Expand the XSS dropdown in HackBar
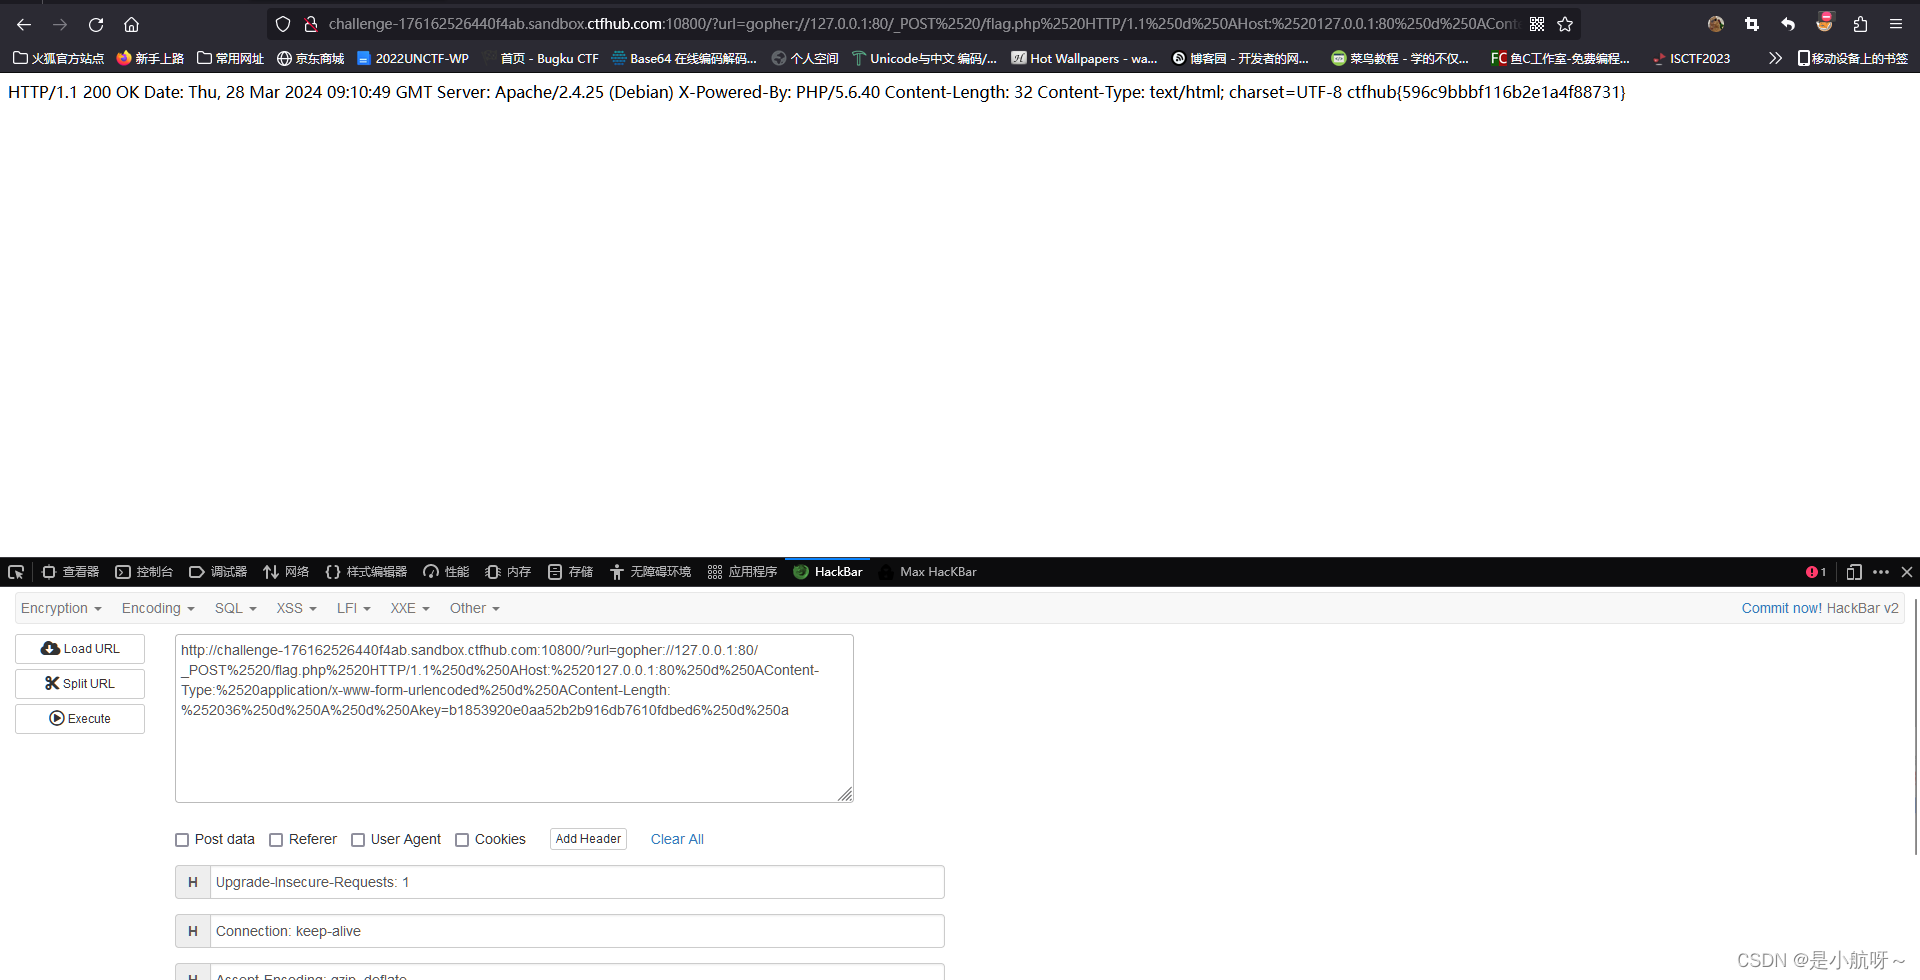Screen dimensions: 1920x980 [296, 608]
